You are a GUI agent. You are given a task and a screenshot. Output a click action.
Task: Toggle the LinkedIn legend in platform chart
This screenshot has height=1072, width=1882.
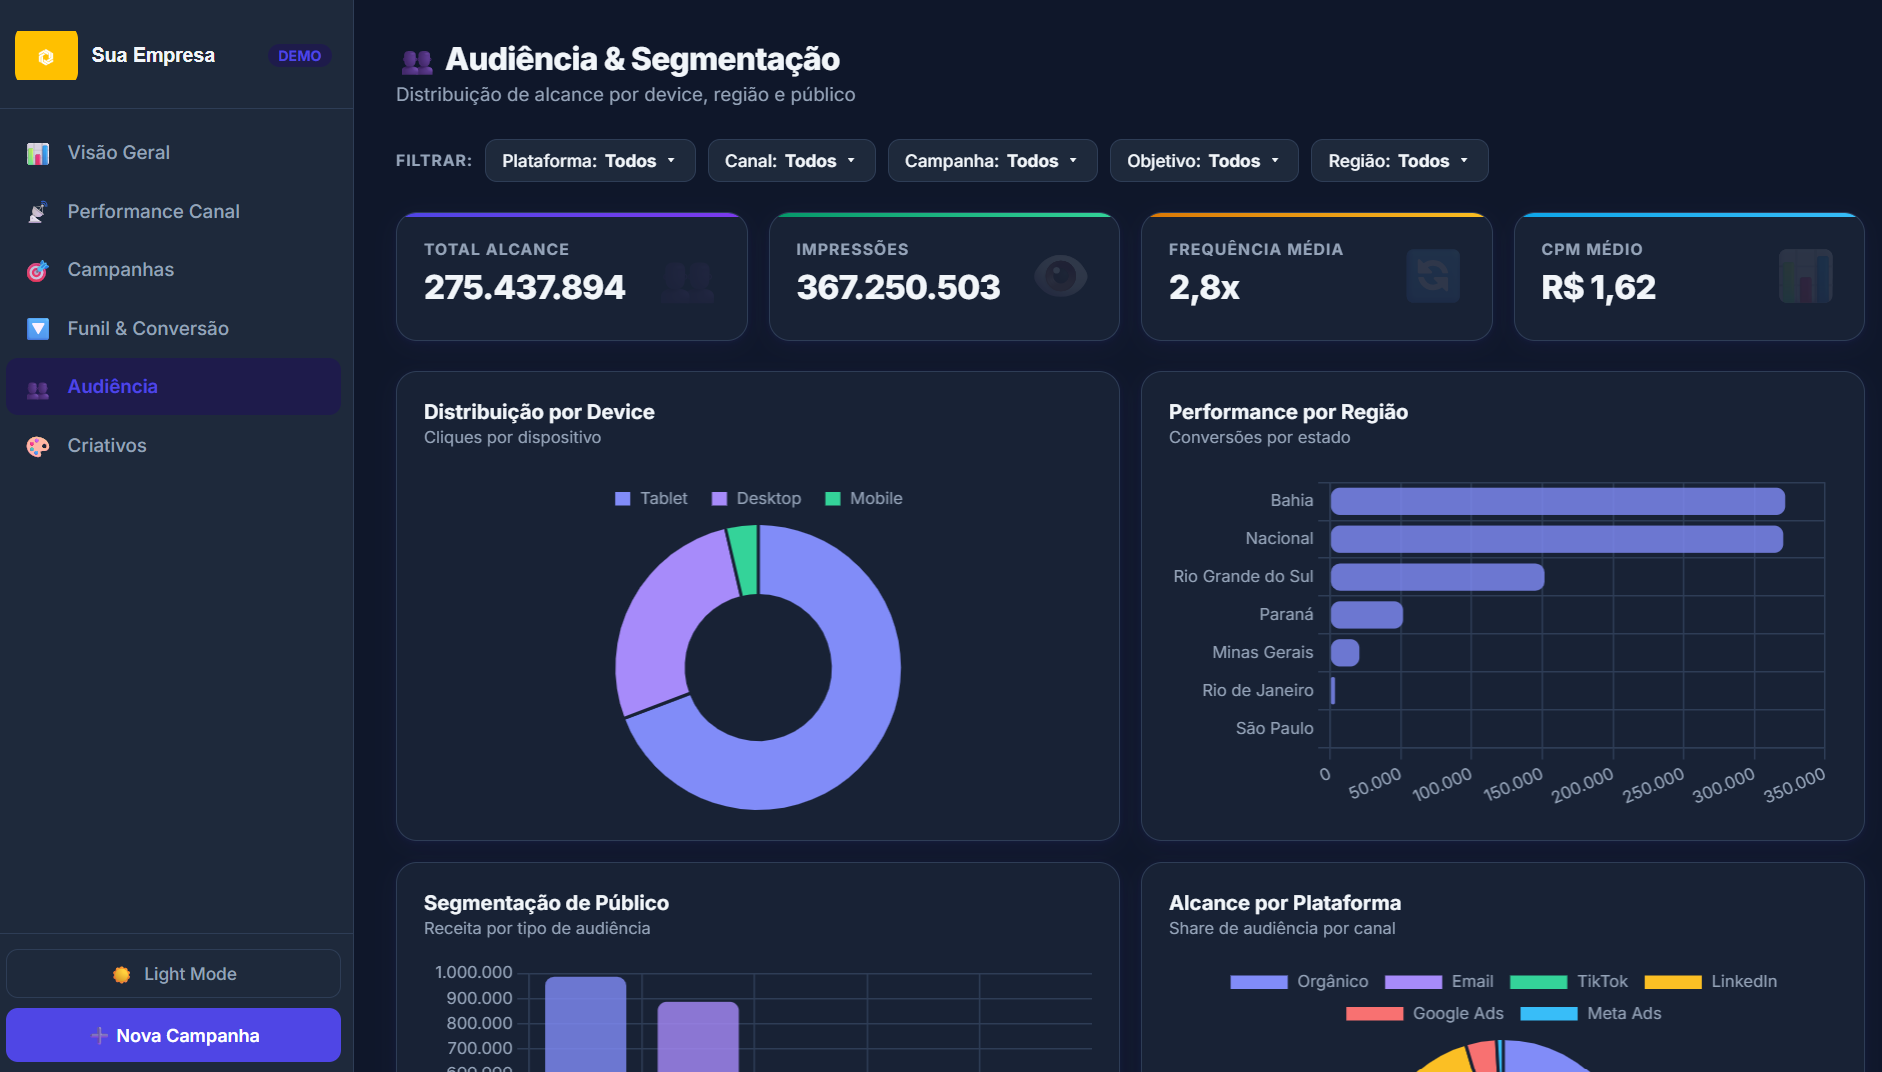pos(1711,982)
